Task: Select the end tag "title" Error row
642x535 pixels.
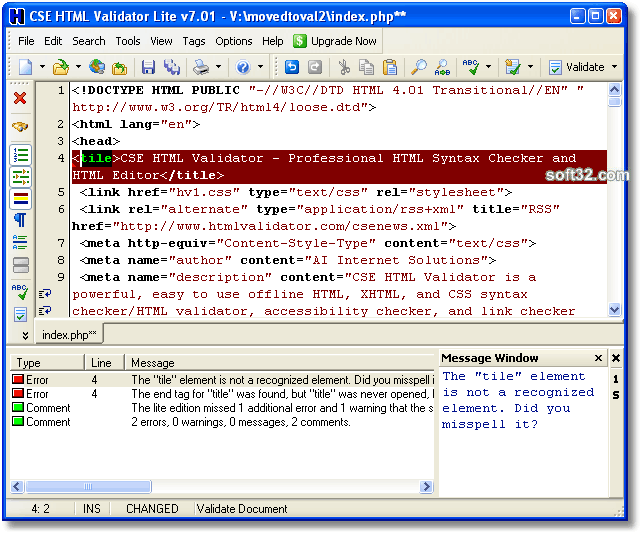Action: [222, 394]
